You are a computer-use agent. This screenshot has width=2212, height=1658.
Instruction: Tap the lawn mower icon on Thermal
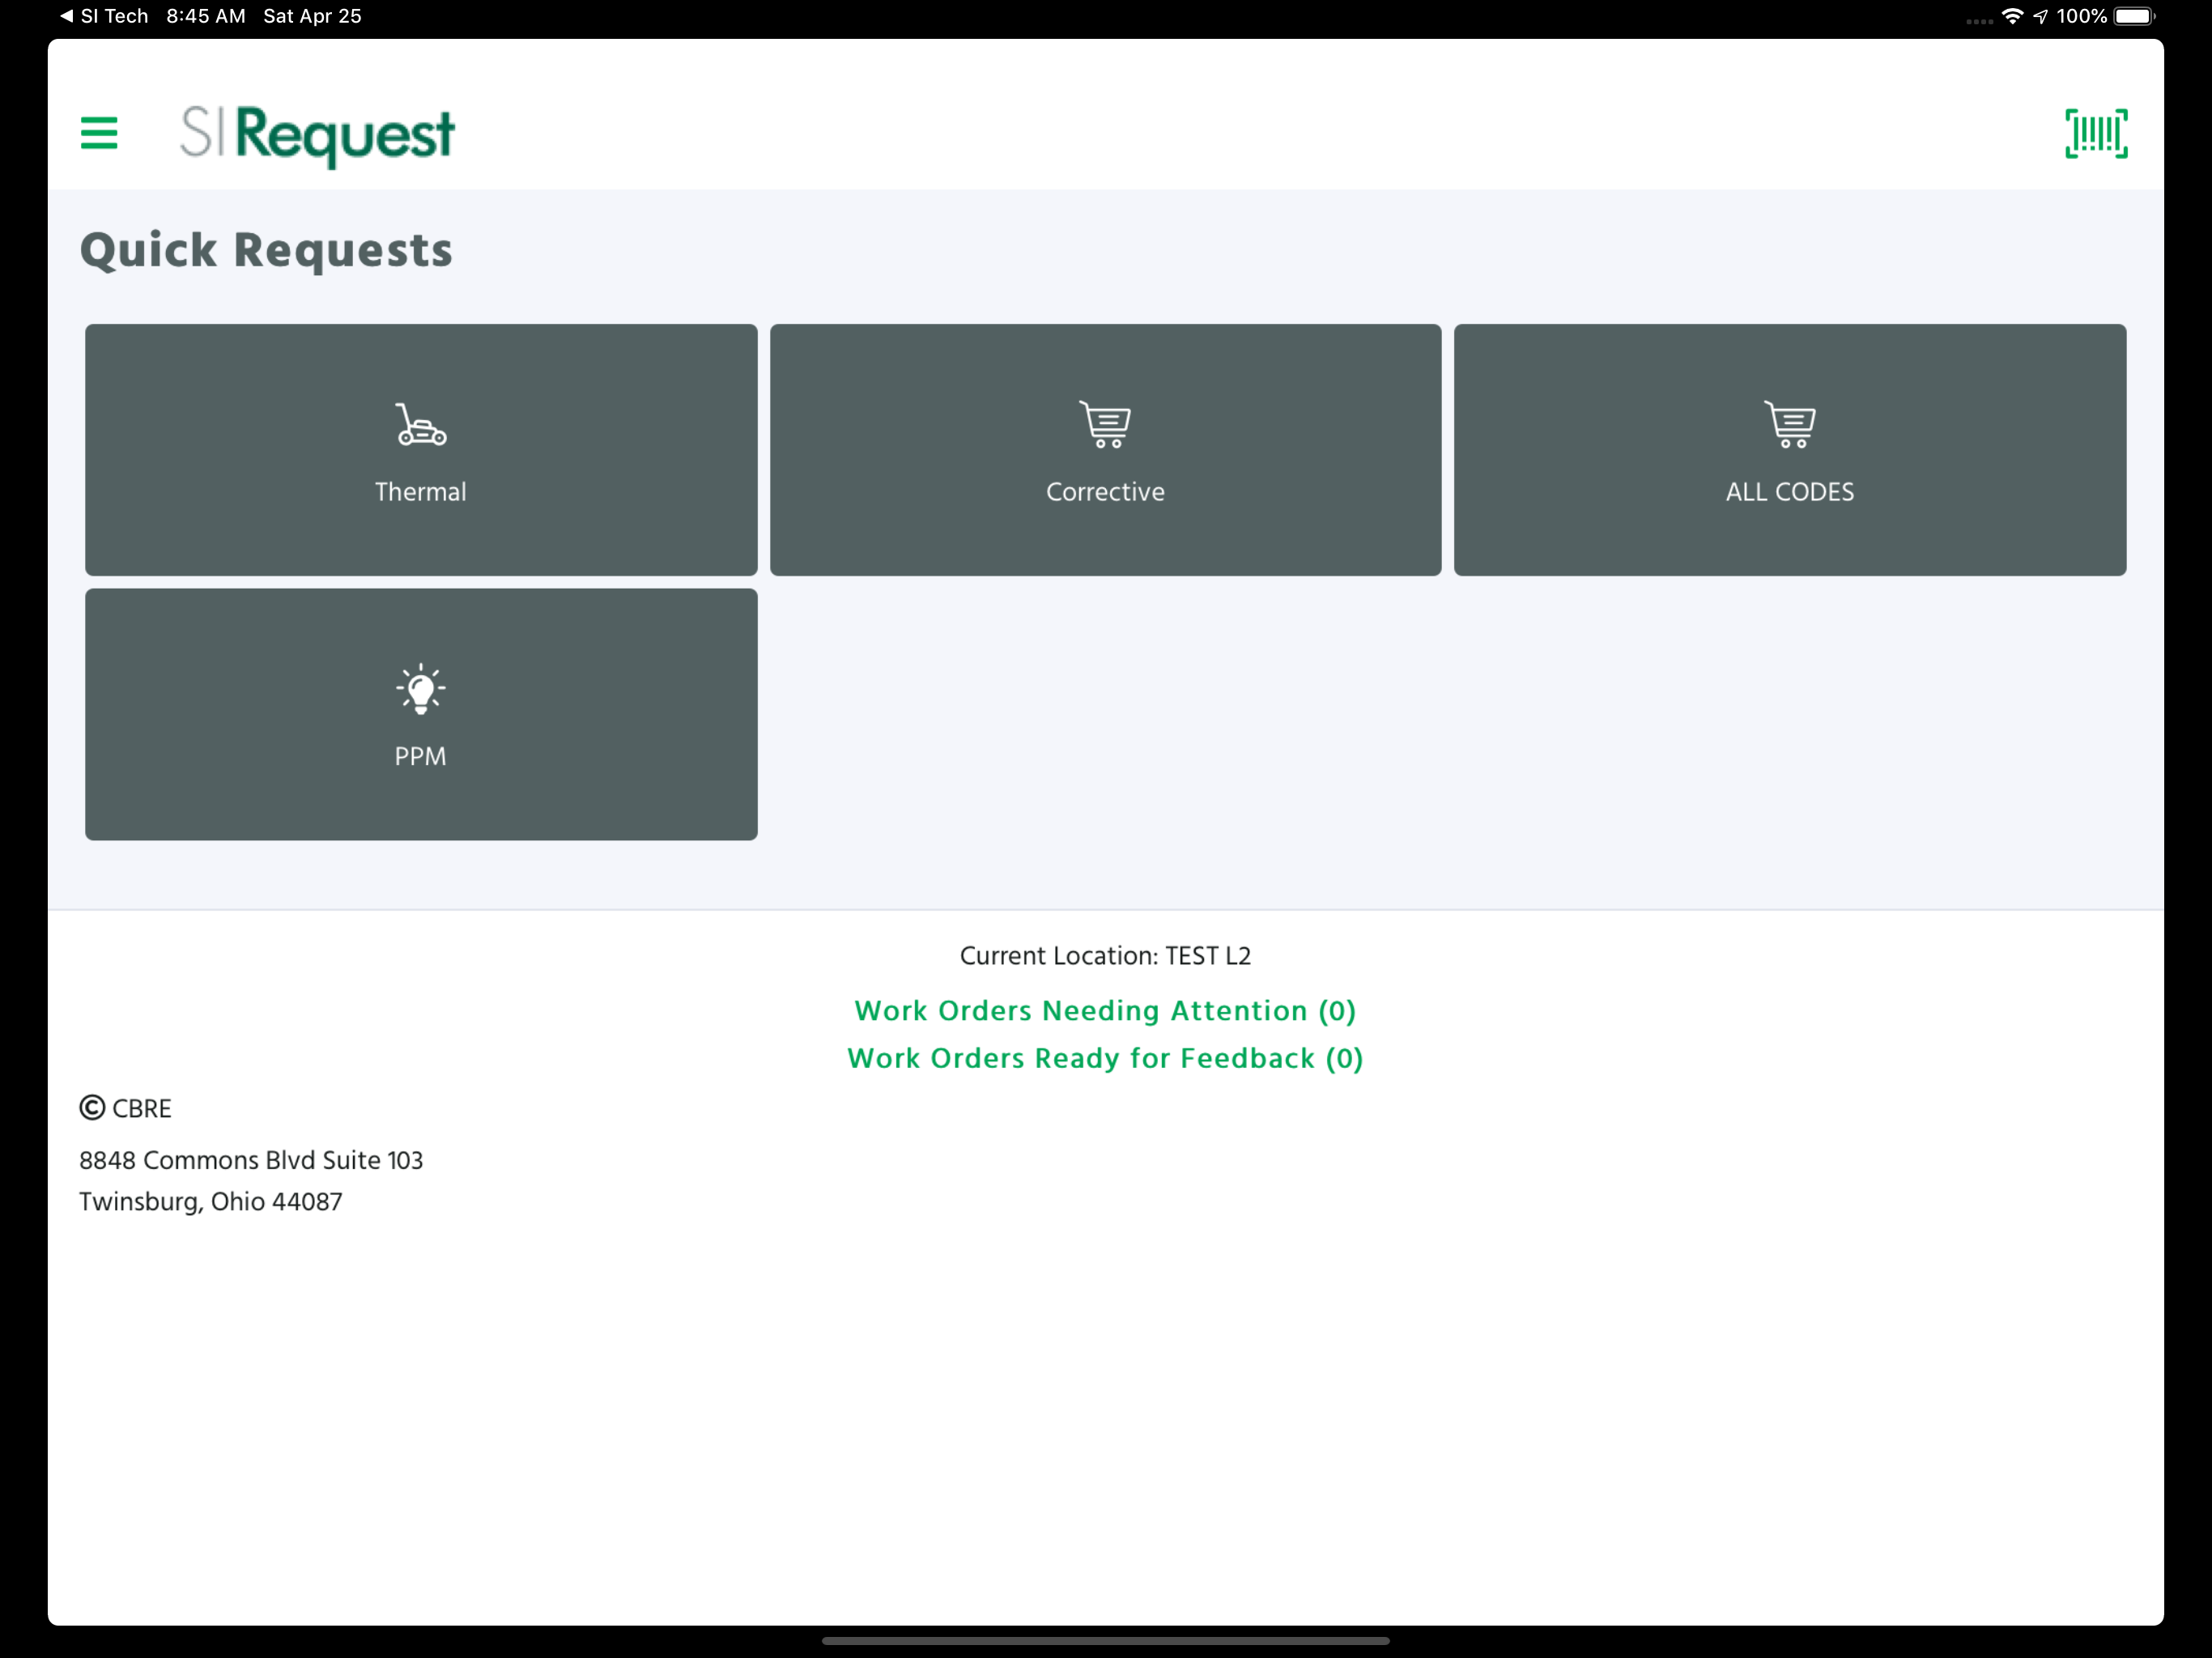(x=421, y=424)
